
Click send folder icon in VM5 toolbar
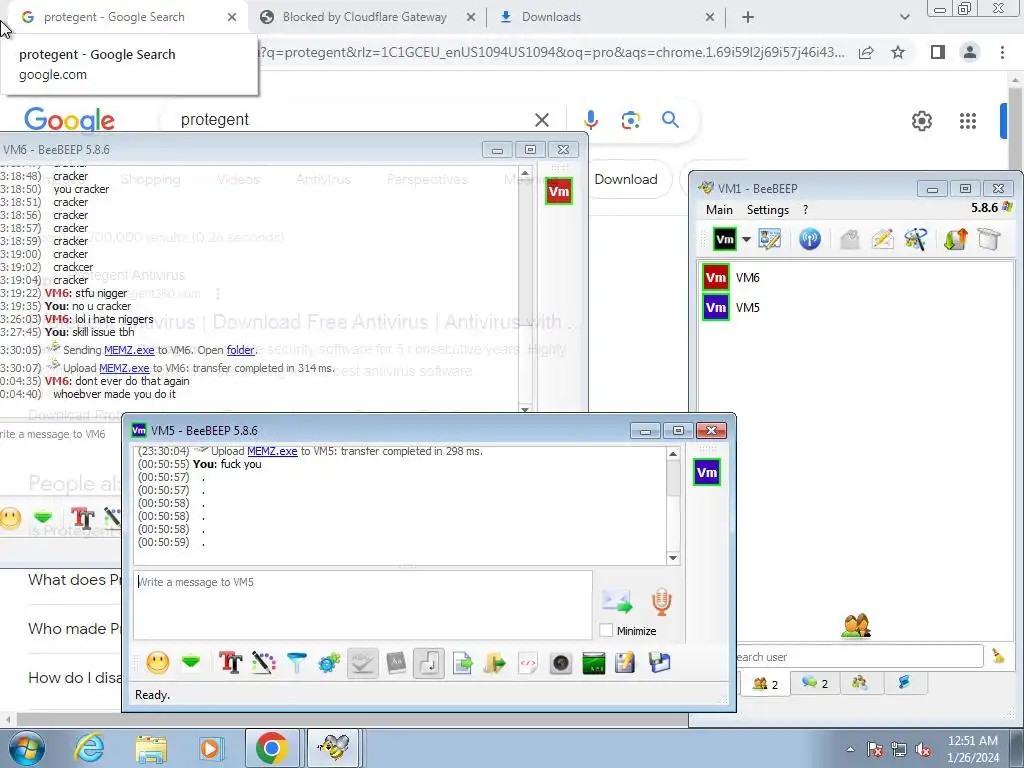tap(494, 664)
